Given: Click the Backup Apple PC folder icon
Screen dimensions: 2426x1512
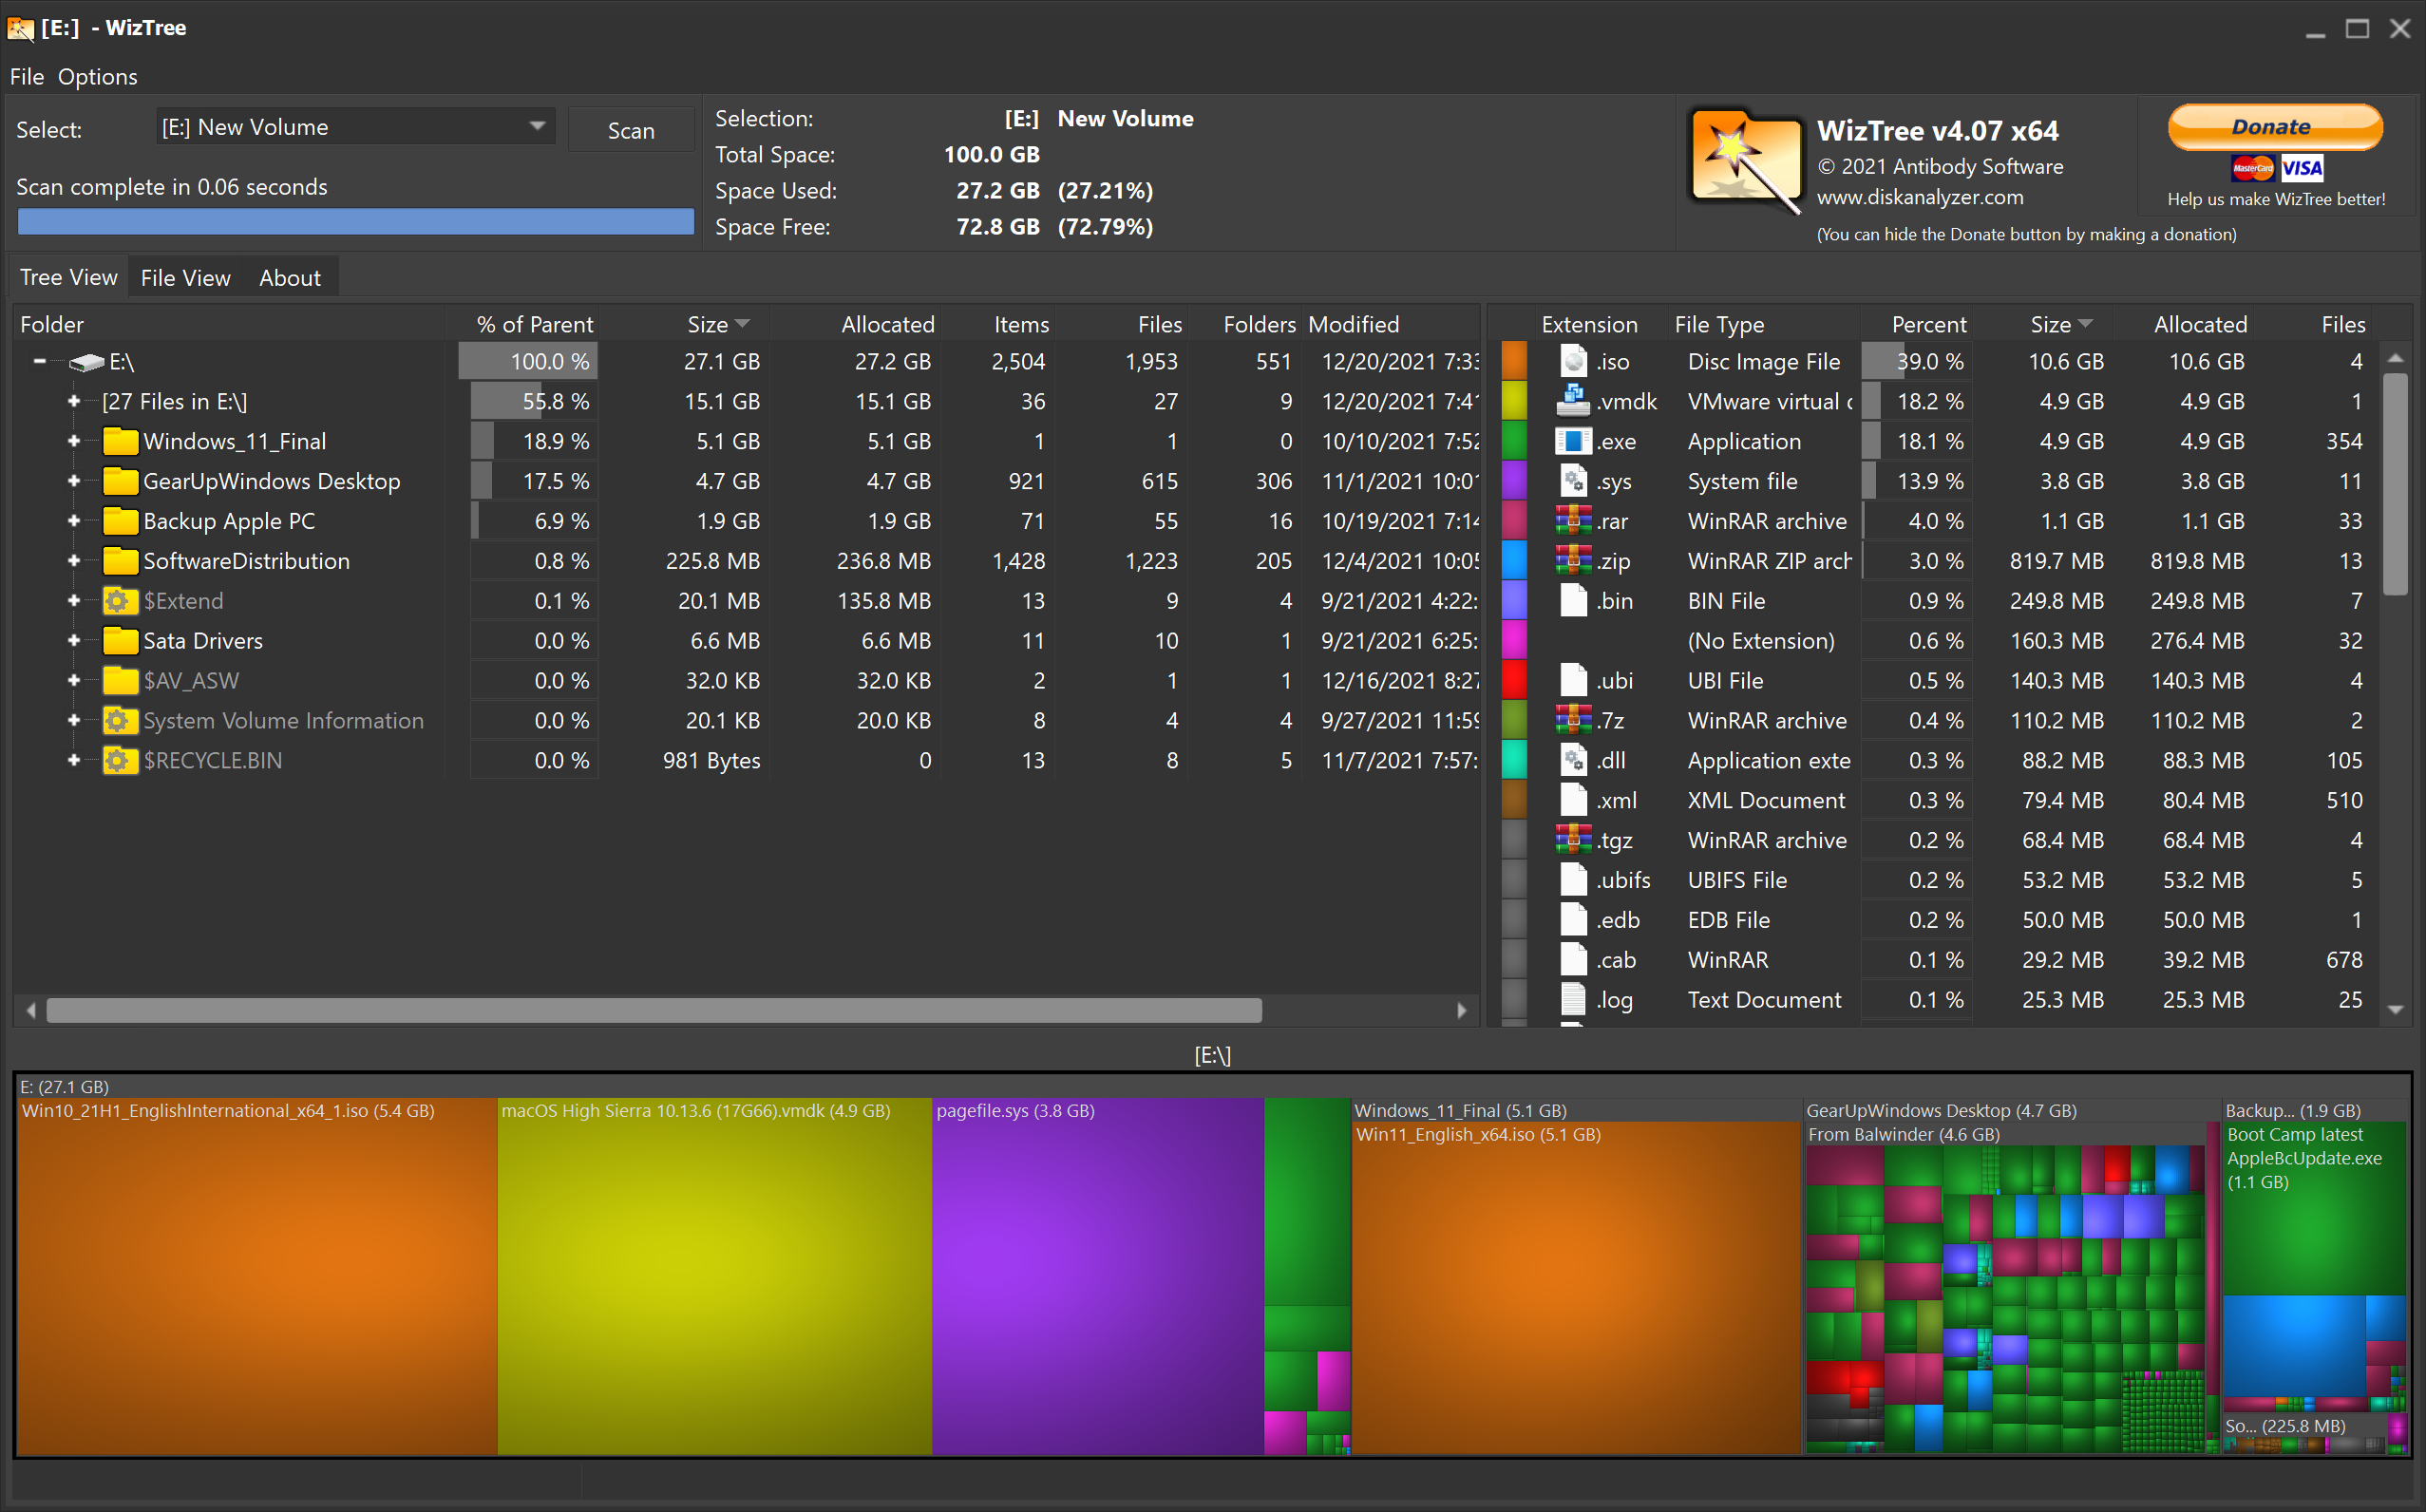Looking at the screenshot, I should [x=120, y=521].
